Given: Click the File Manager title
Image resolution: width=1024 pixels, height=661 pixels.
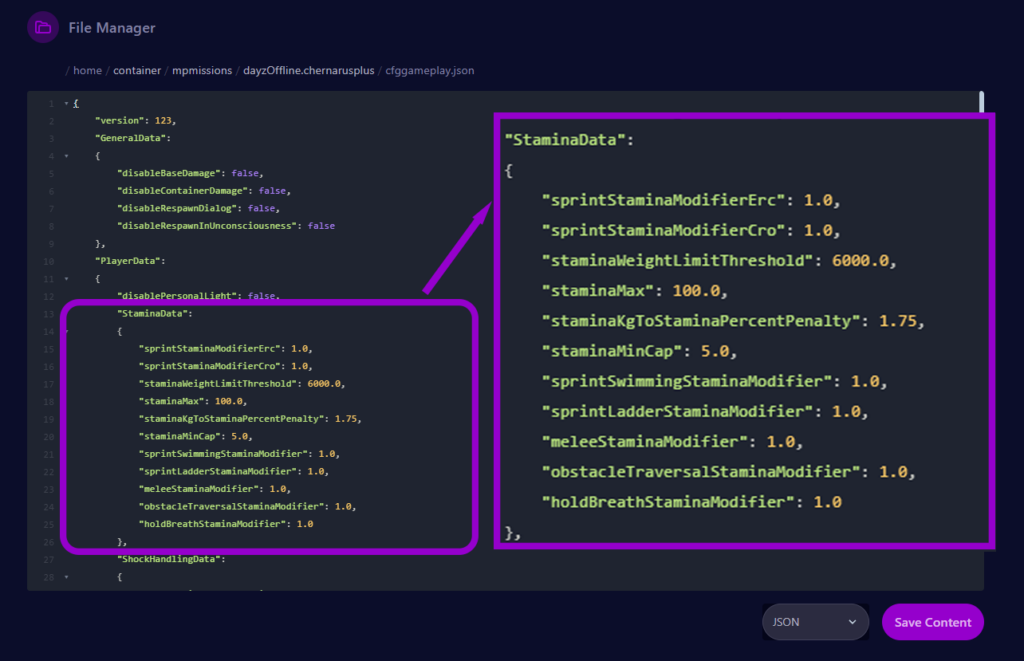Looking at the screenshot, I should (x=111, y=28).
